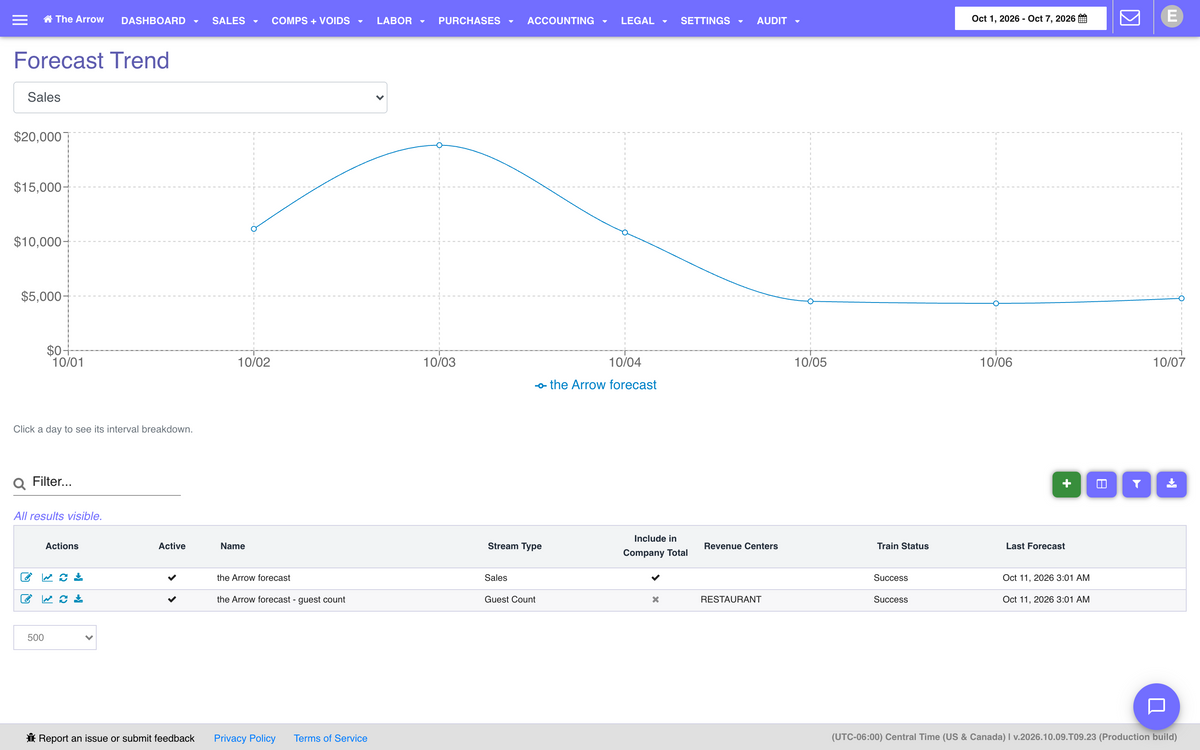The width and height of the screenshot is (1200, 750).
Task: Edit the guest count forecast row
Action: coord(26,599)
